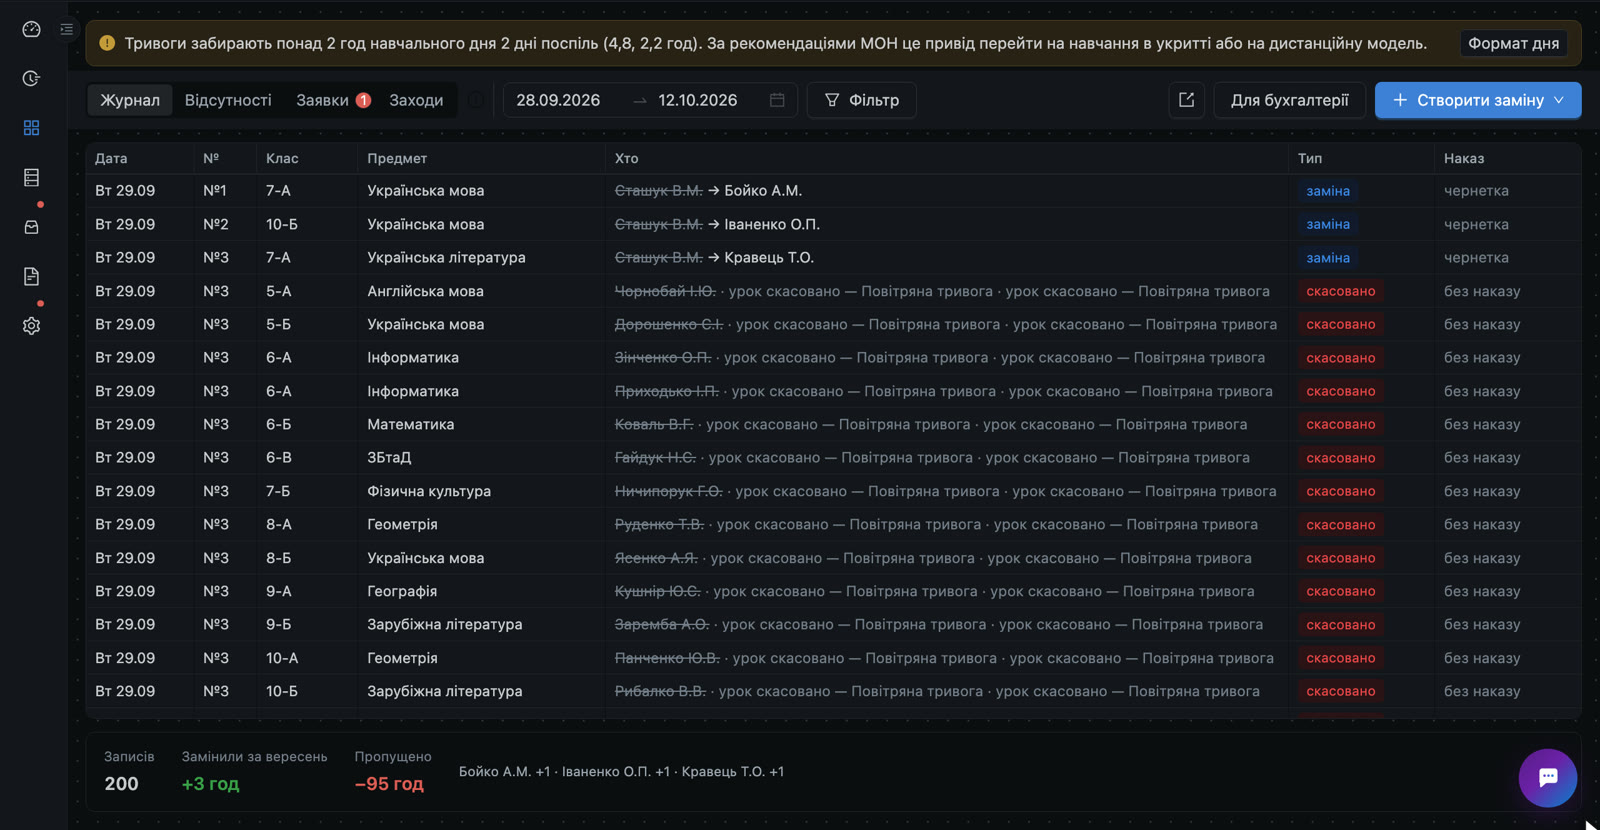Click скасовано tag in Англійська мова row
1600x830 pixels.
pyautogui.click(x=1340, y=291)
